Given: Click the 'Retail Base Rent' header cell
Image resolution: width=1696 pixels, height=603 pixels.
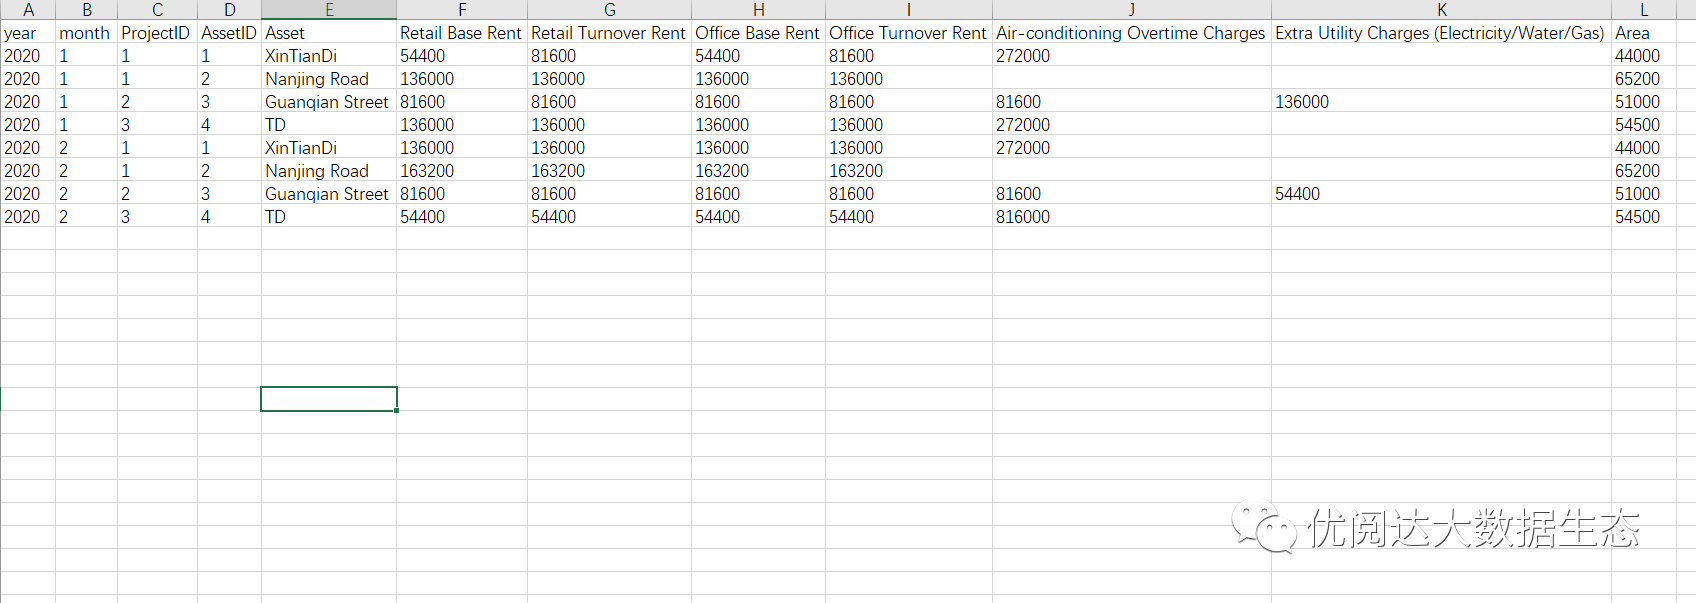Looking at the screenshot, I should (462, 33).
